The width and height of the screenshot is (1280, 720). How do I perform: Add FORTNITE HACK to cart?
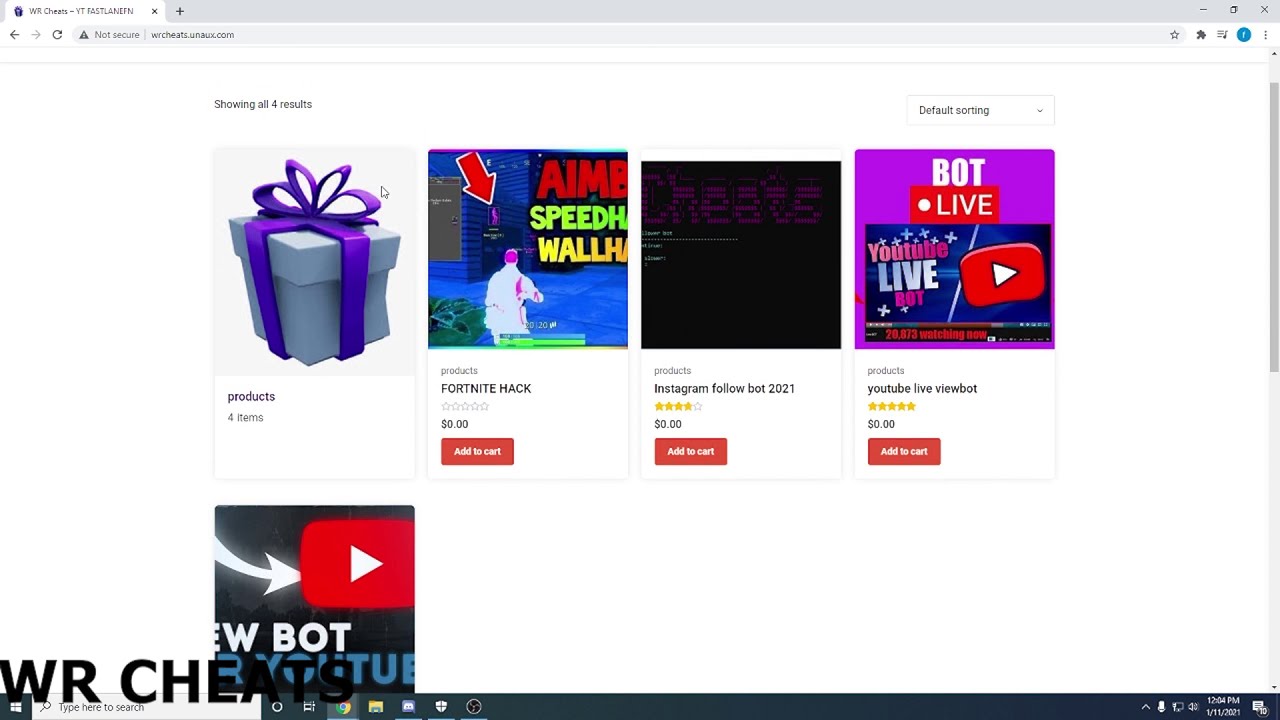[477, 451]
